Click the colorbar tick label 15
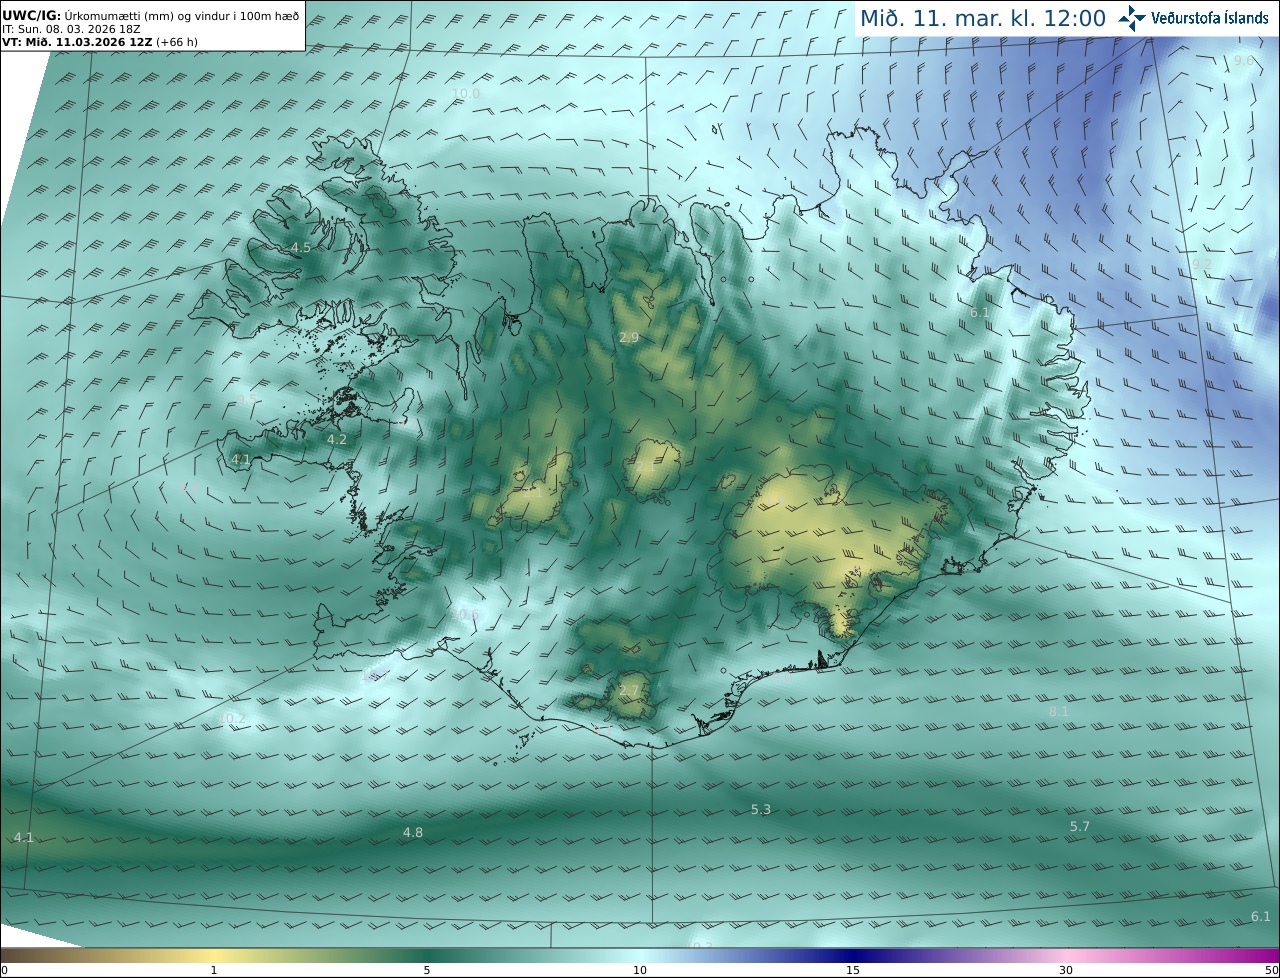The width and height of the screenshot is (1280, 978). [x=853, y=970]
